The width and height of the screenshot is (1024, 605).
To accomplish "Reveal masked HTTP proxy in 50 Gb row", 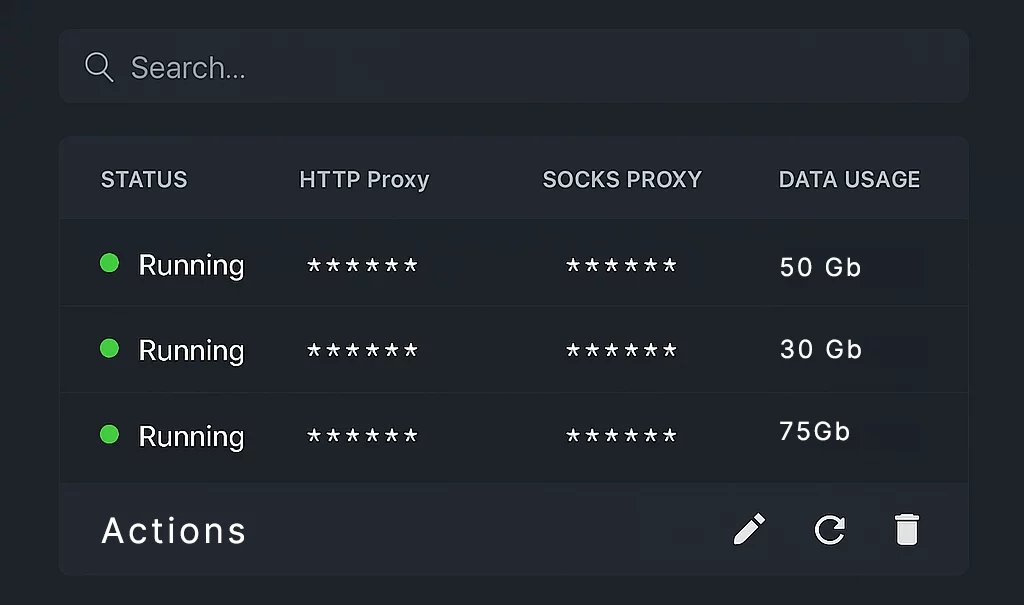I will 362,267.
